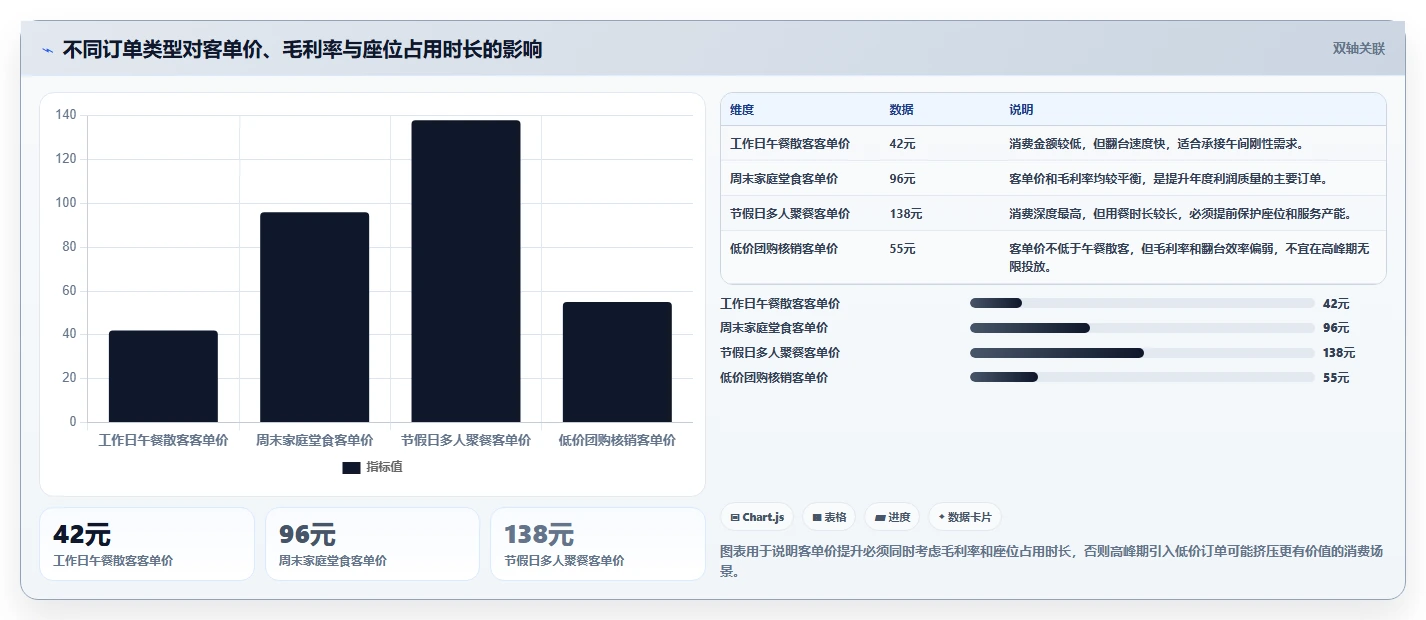
Task: Click the 工作日午餐散客客单价 table cell
Action: 790,144
